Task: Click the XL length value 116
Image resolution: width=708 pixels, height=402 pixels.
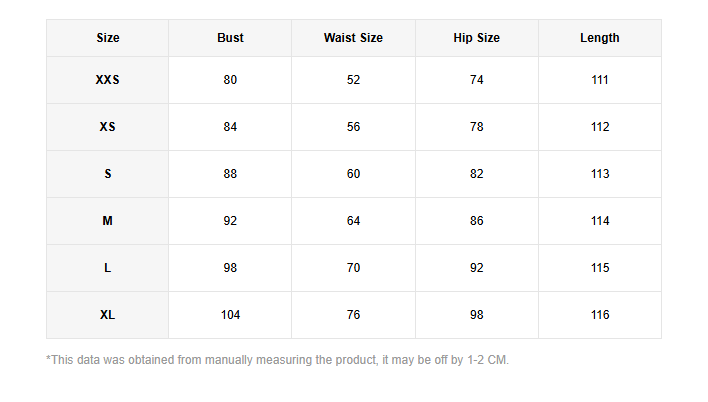Action: pyautogui.click(x=599, y=315)
